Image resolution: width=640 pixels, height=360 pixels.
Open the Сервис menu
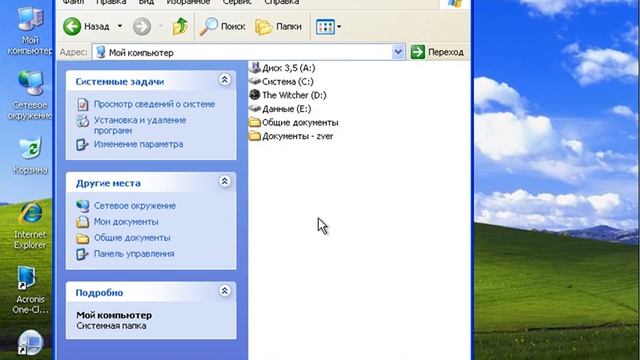237,2
